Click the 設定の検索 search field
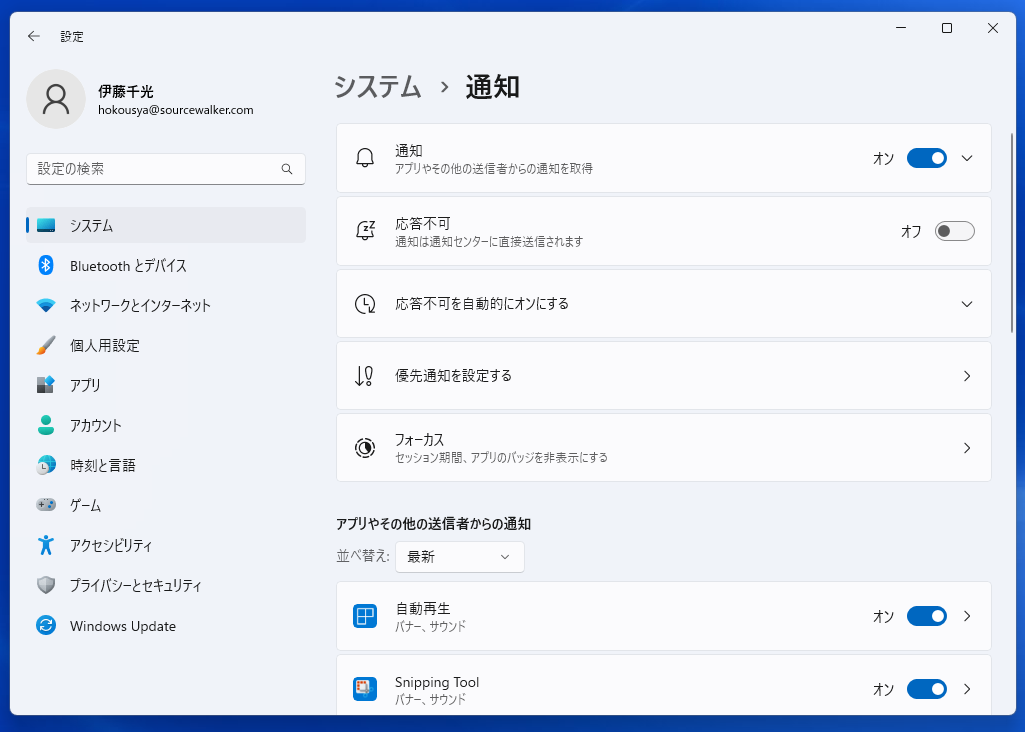Viewport: 1025px width, 732px height. click(155, 169)
